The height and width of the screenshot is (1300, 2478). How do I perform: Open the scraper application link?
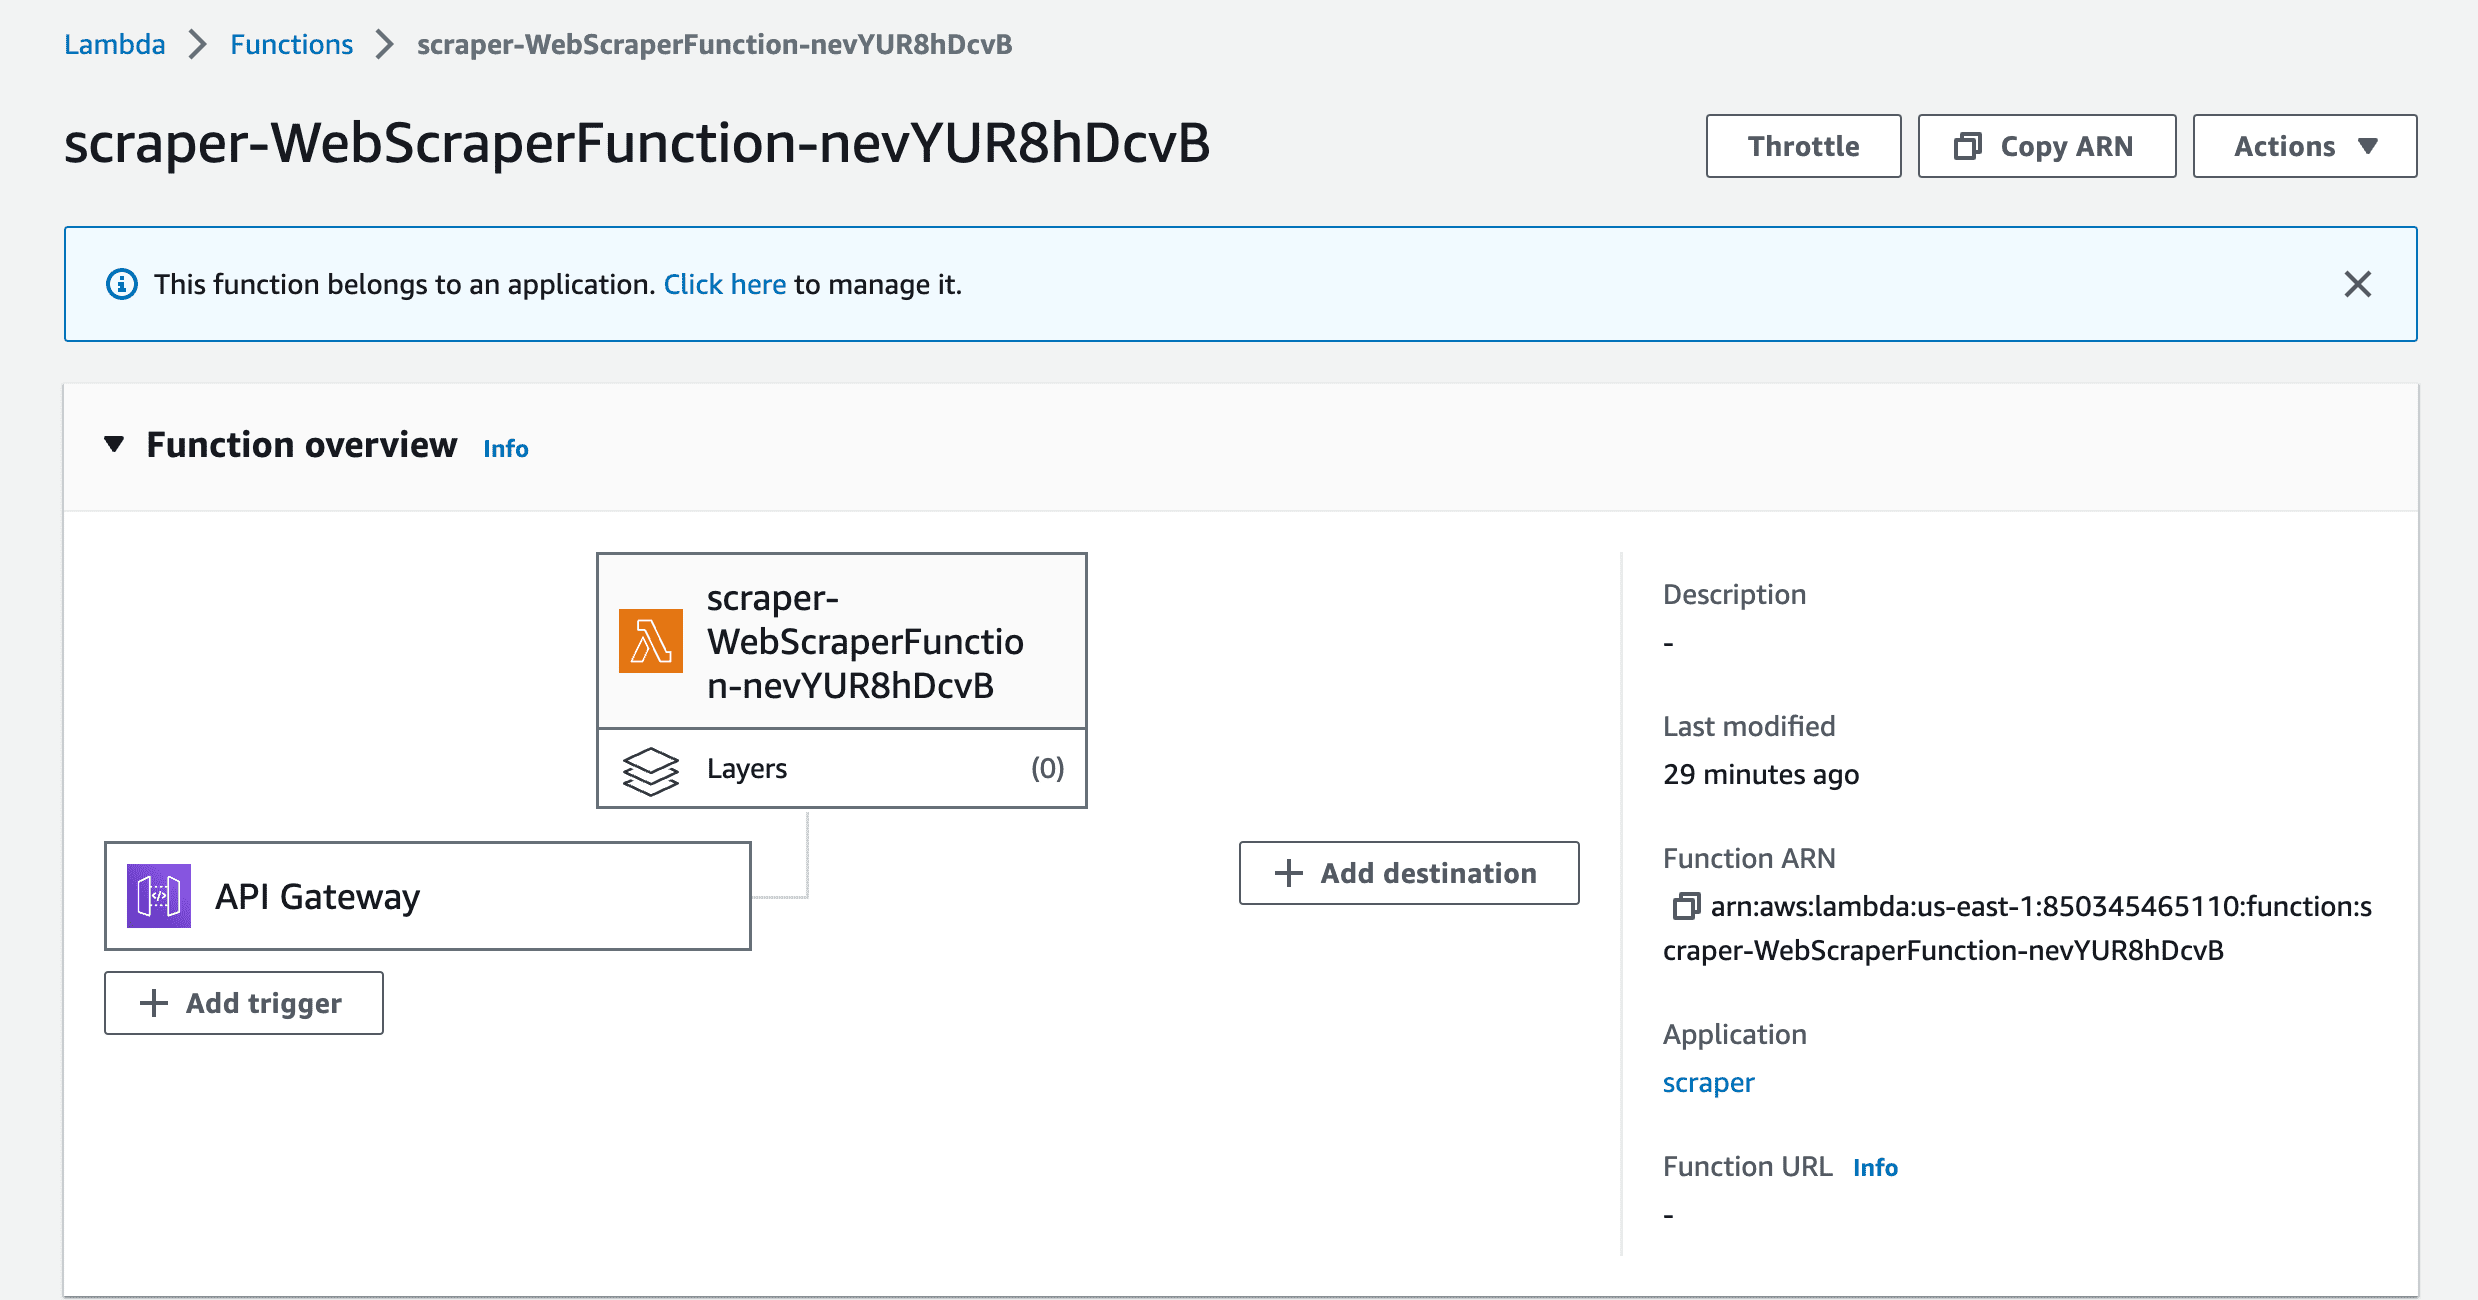1708,1082
